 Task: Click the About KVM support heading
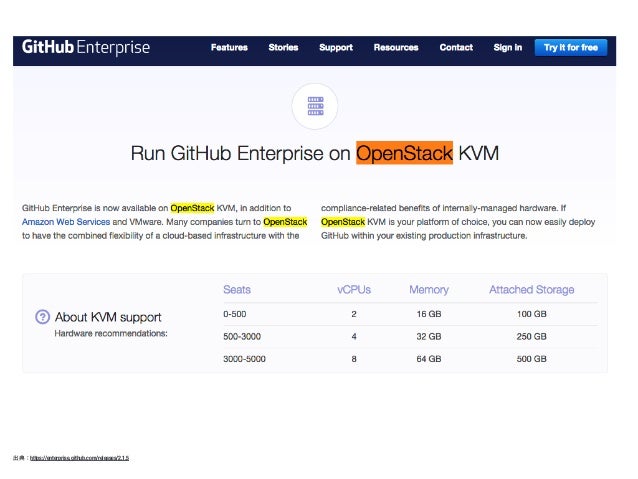pyautogui.click(x=108, y=317)
